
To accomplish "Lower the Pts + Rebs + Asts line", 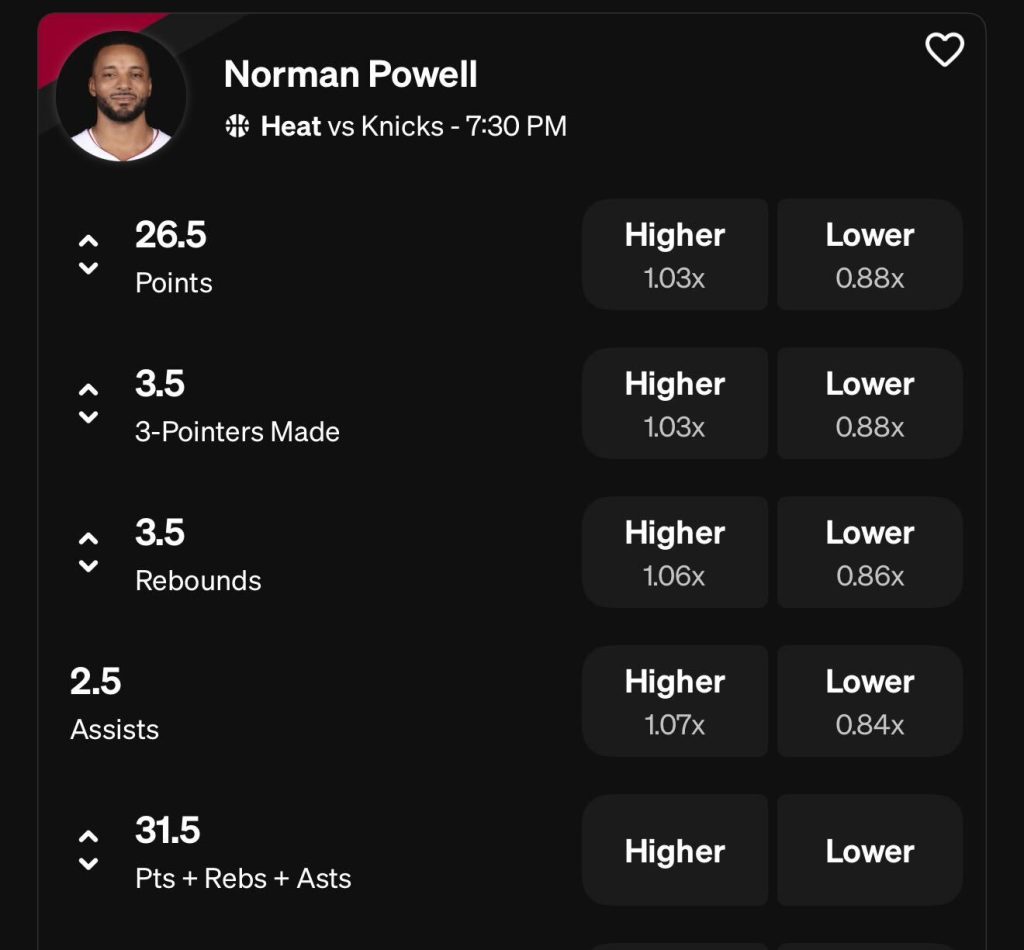I will point(89,863).
